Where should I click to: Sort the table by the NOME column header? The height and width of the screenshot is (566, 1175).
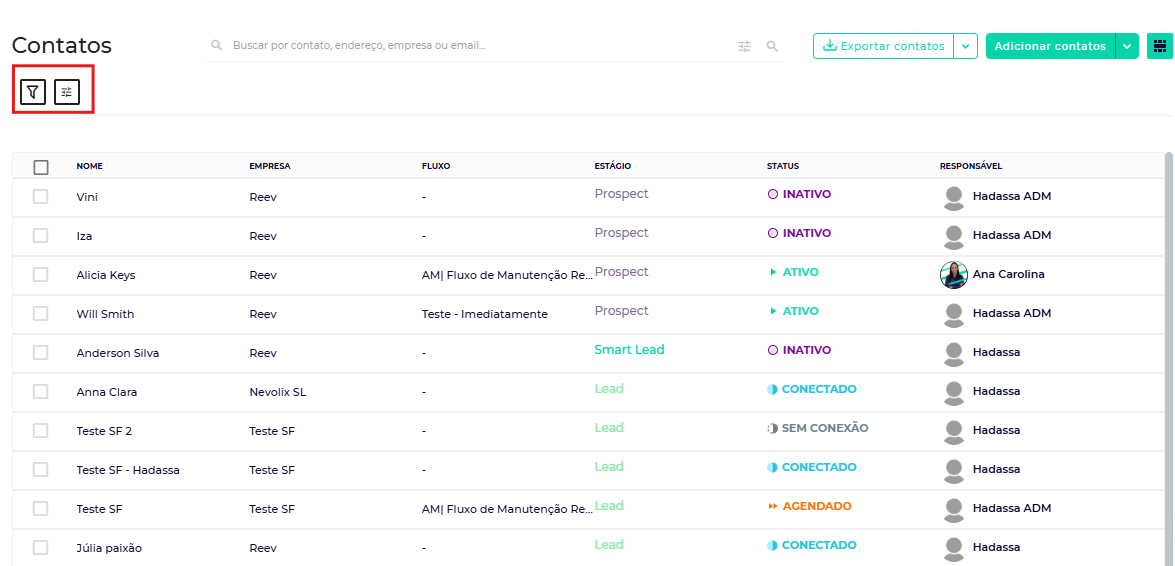pyautogui.click(x=90, y=166)
